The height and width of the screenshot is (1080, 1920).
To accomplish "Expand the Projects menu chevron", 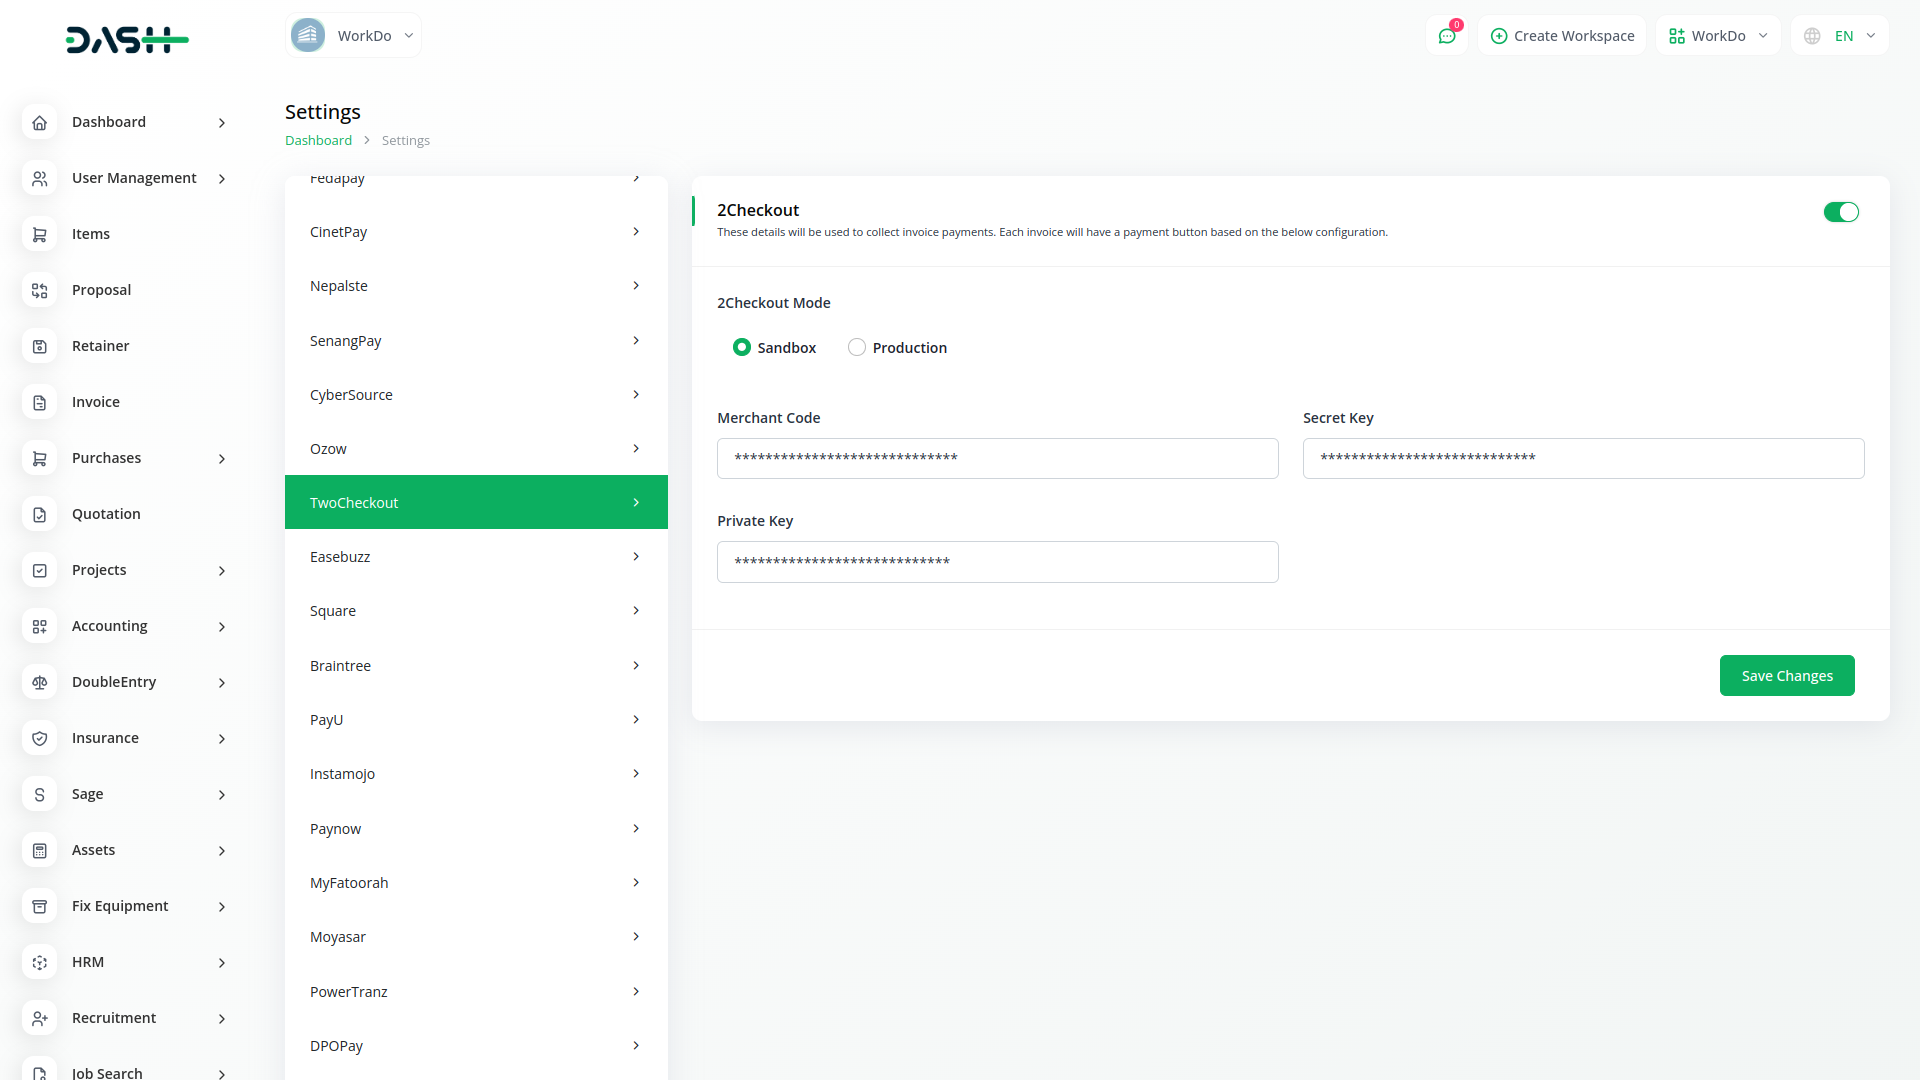I will pos(222,571).
